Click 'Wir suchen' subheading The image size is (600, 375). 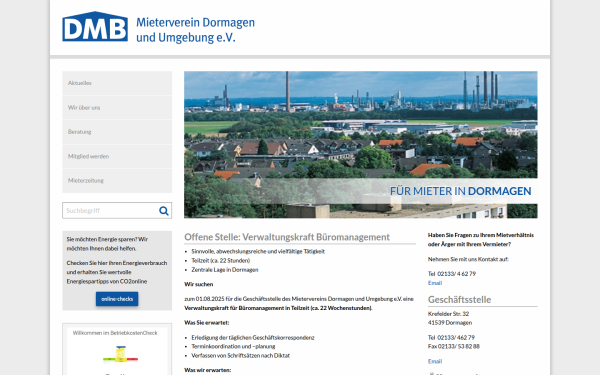tap(199, 284)
